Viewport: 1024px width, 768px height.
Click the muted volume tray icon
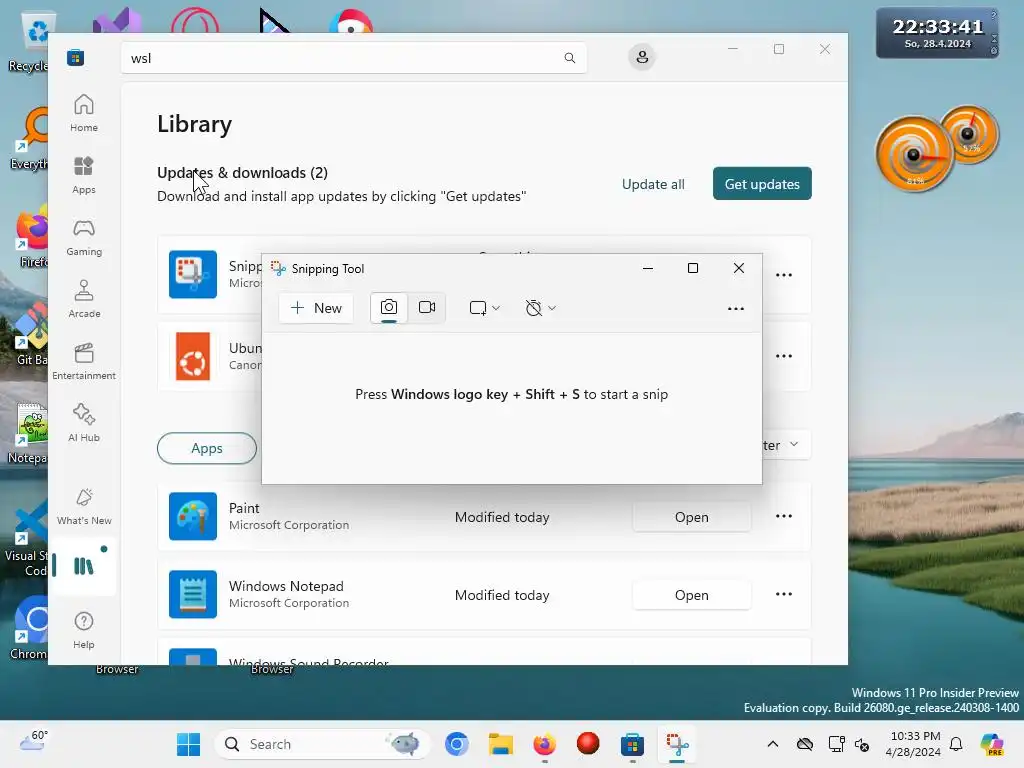click(x=861, y=744)
